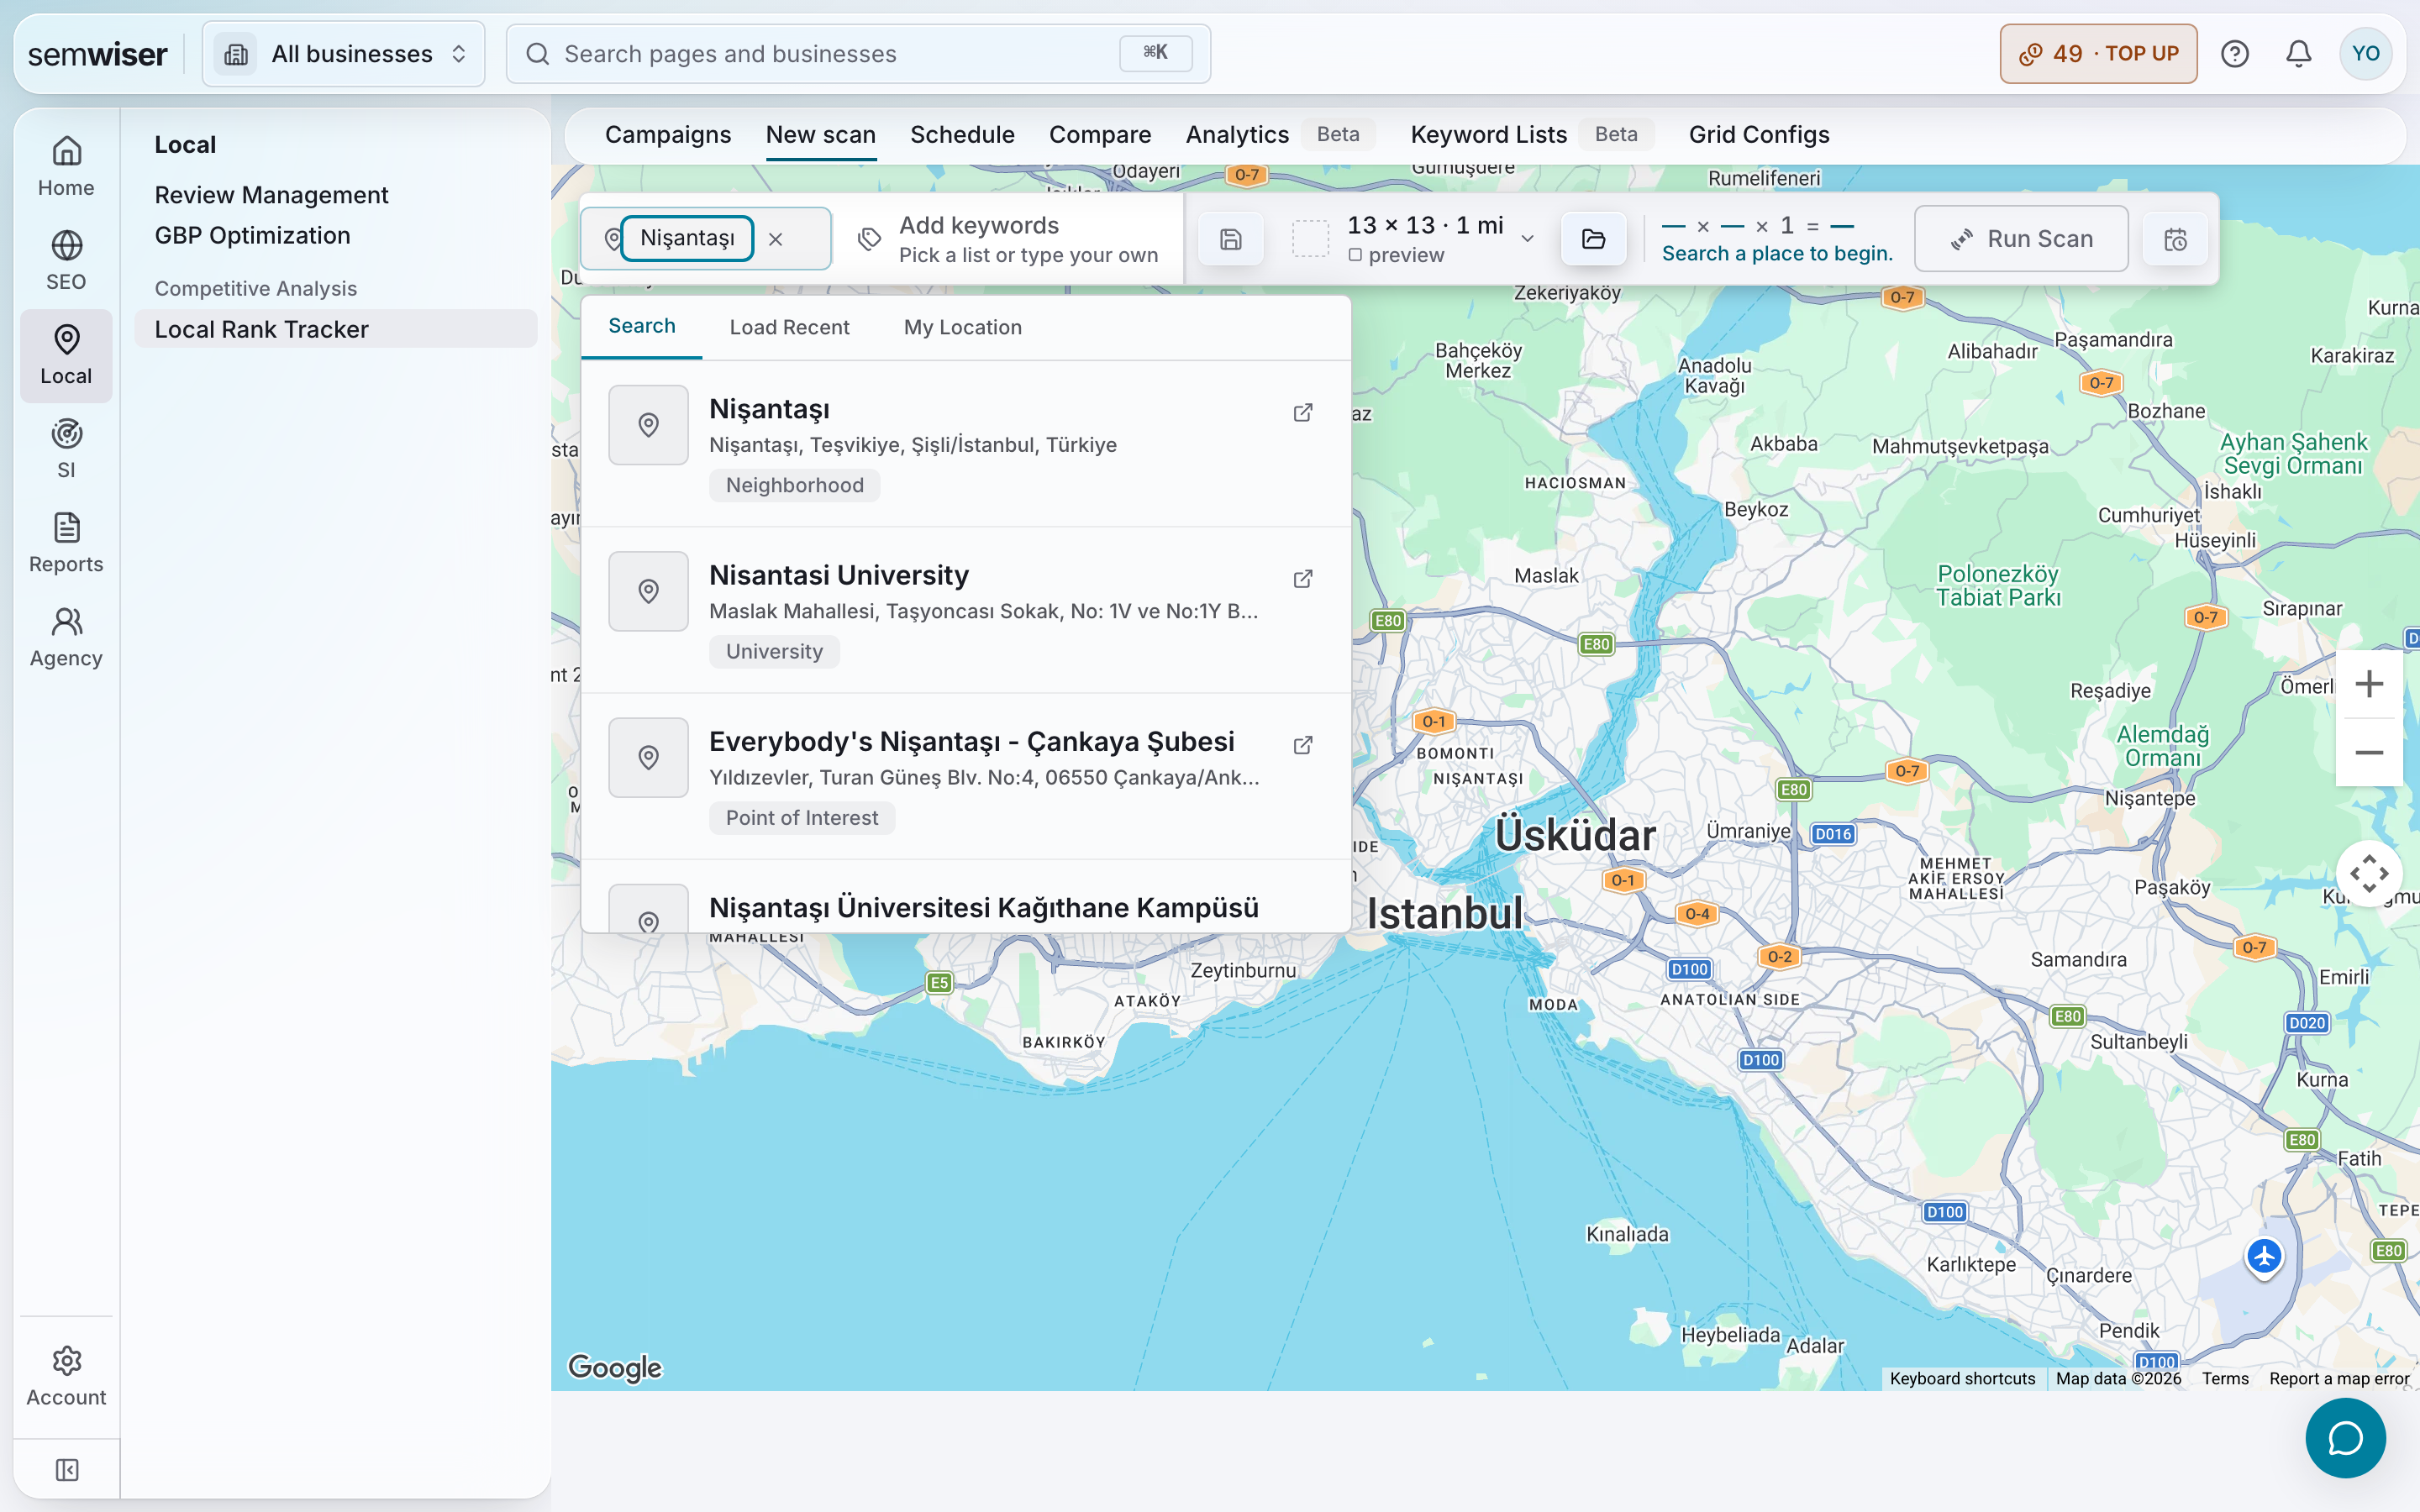Open Account settings gear
This screenshot has width=2420, height=1512.
click(66, 1376)
